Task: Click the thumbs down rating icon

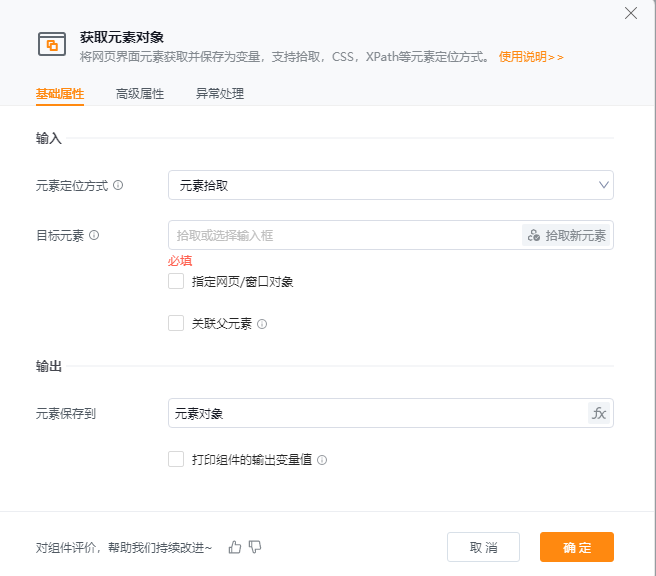Action: pos(255,547)
